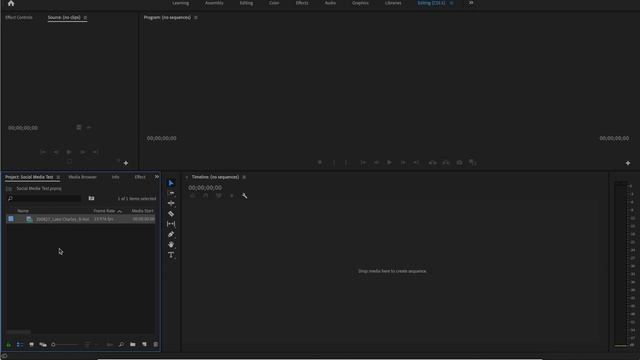Click the Home icon in the top bar
The image size is (640, 360).
click(11, 3)
